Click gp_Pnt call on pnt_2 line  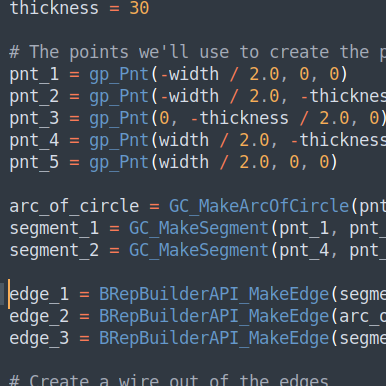pos(119,96)
